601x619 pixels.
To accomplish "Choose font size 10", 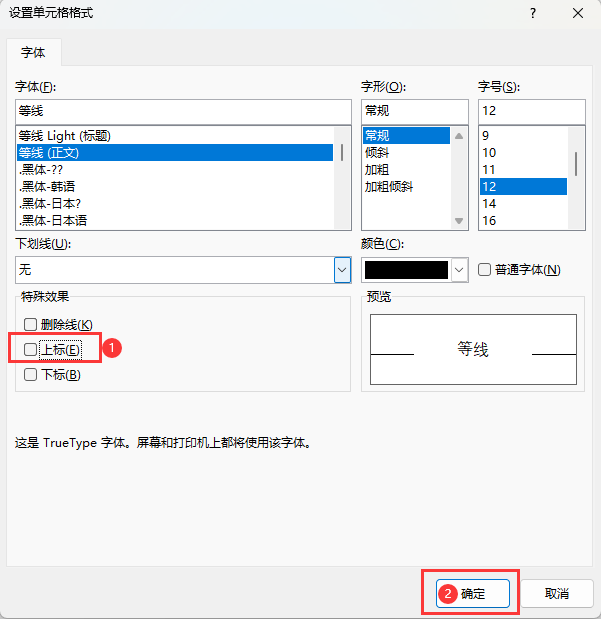I will [523, 153].
